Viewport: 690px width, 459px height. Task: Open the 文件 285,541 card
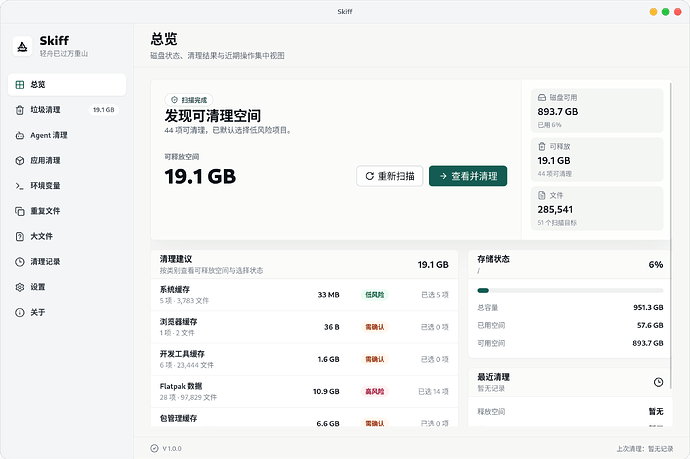point(597,208)
